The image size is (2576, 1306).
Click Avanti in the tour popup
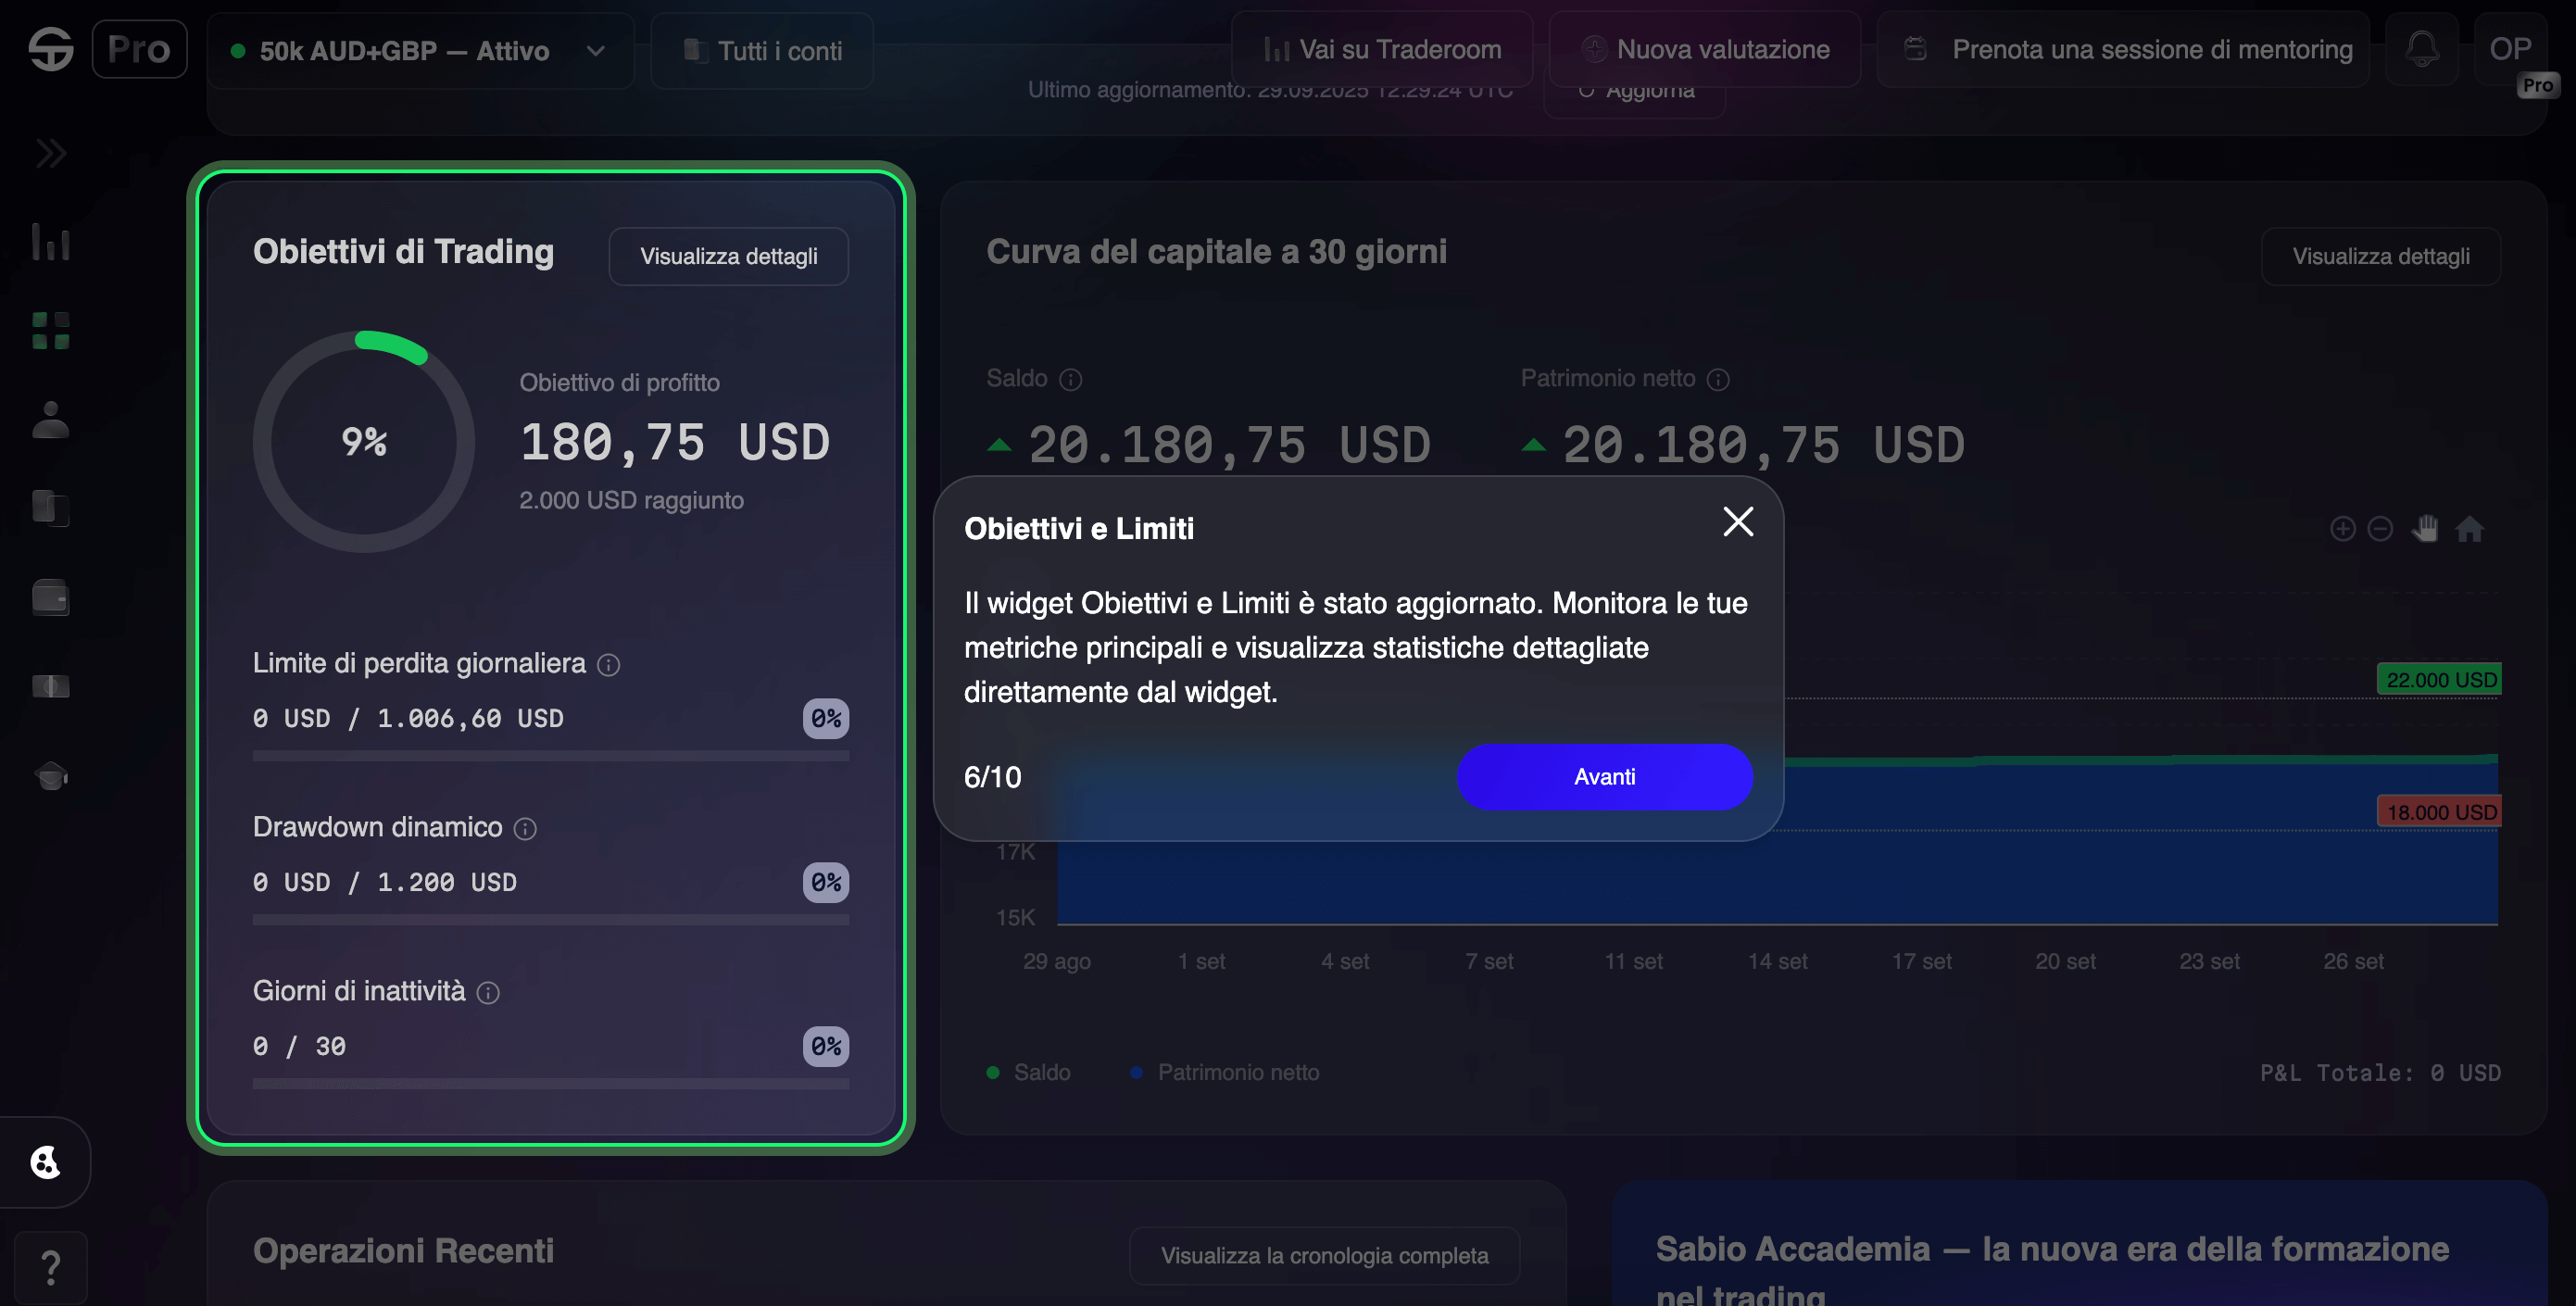(1604, 776)
